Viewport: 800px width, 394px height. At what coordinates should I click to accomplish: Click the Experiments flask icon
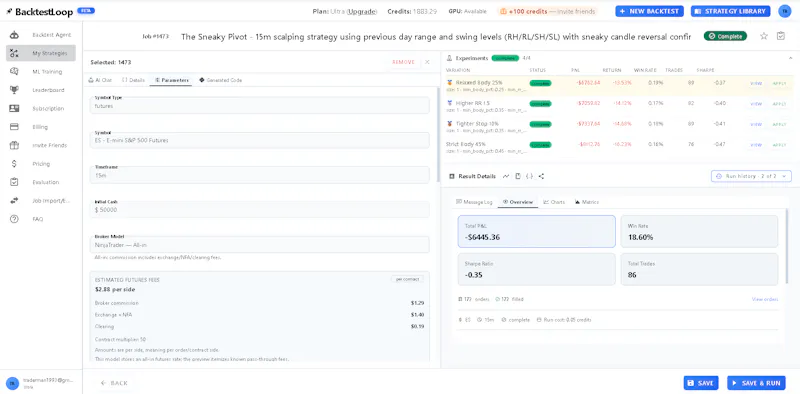pos(449,58)
